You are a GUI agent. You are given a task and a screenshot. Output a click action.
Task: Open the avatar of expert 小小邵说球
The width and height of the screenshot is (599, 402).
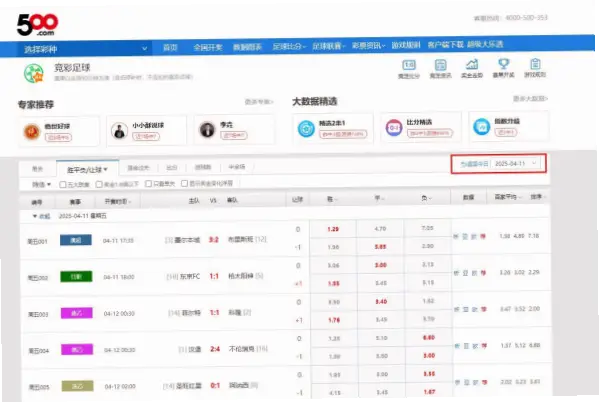119,131
